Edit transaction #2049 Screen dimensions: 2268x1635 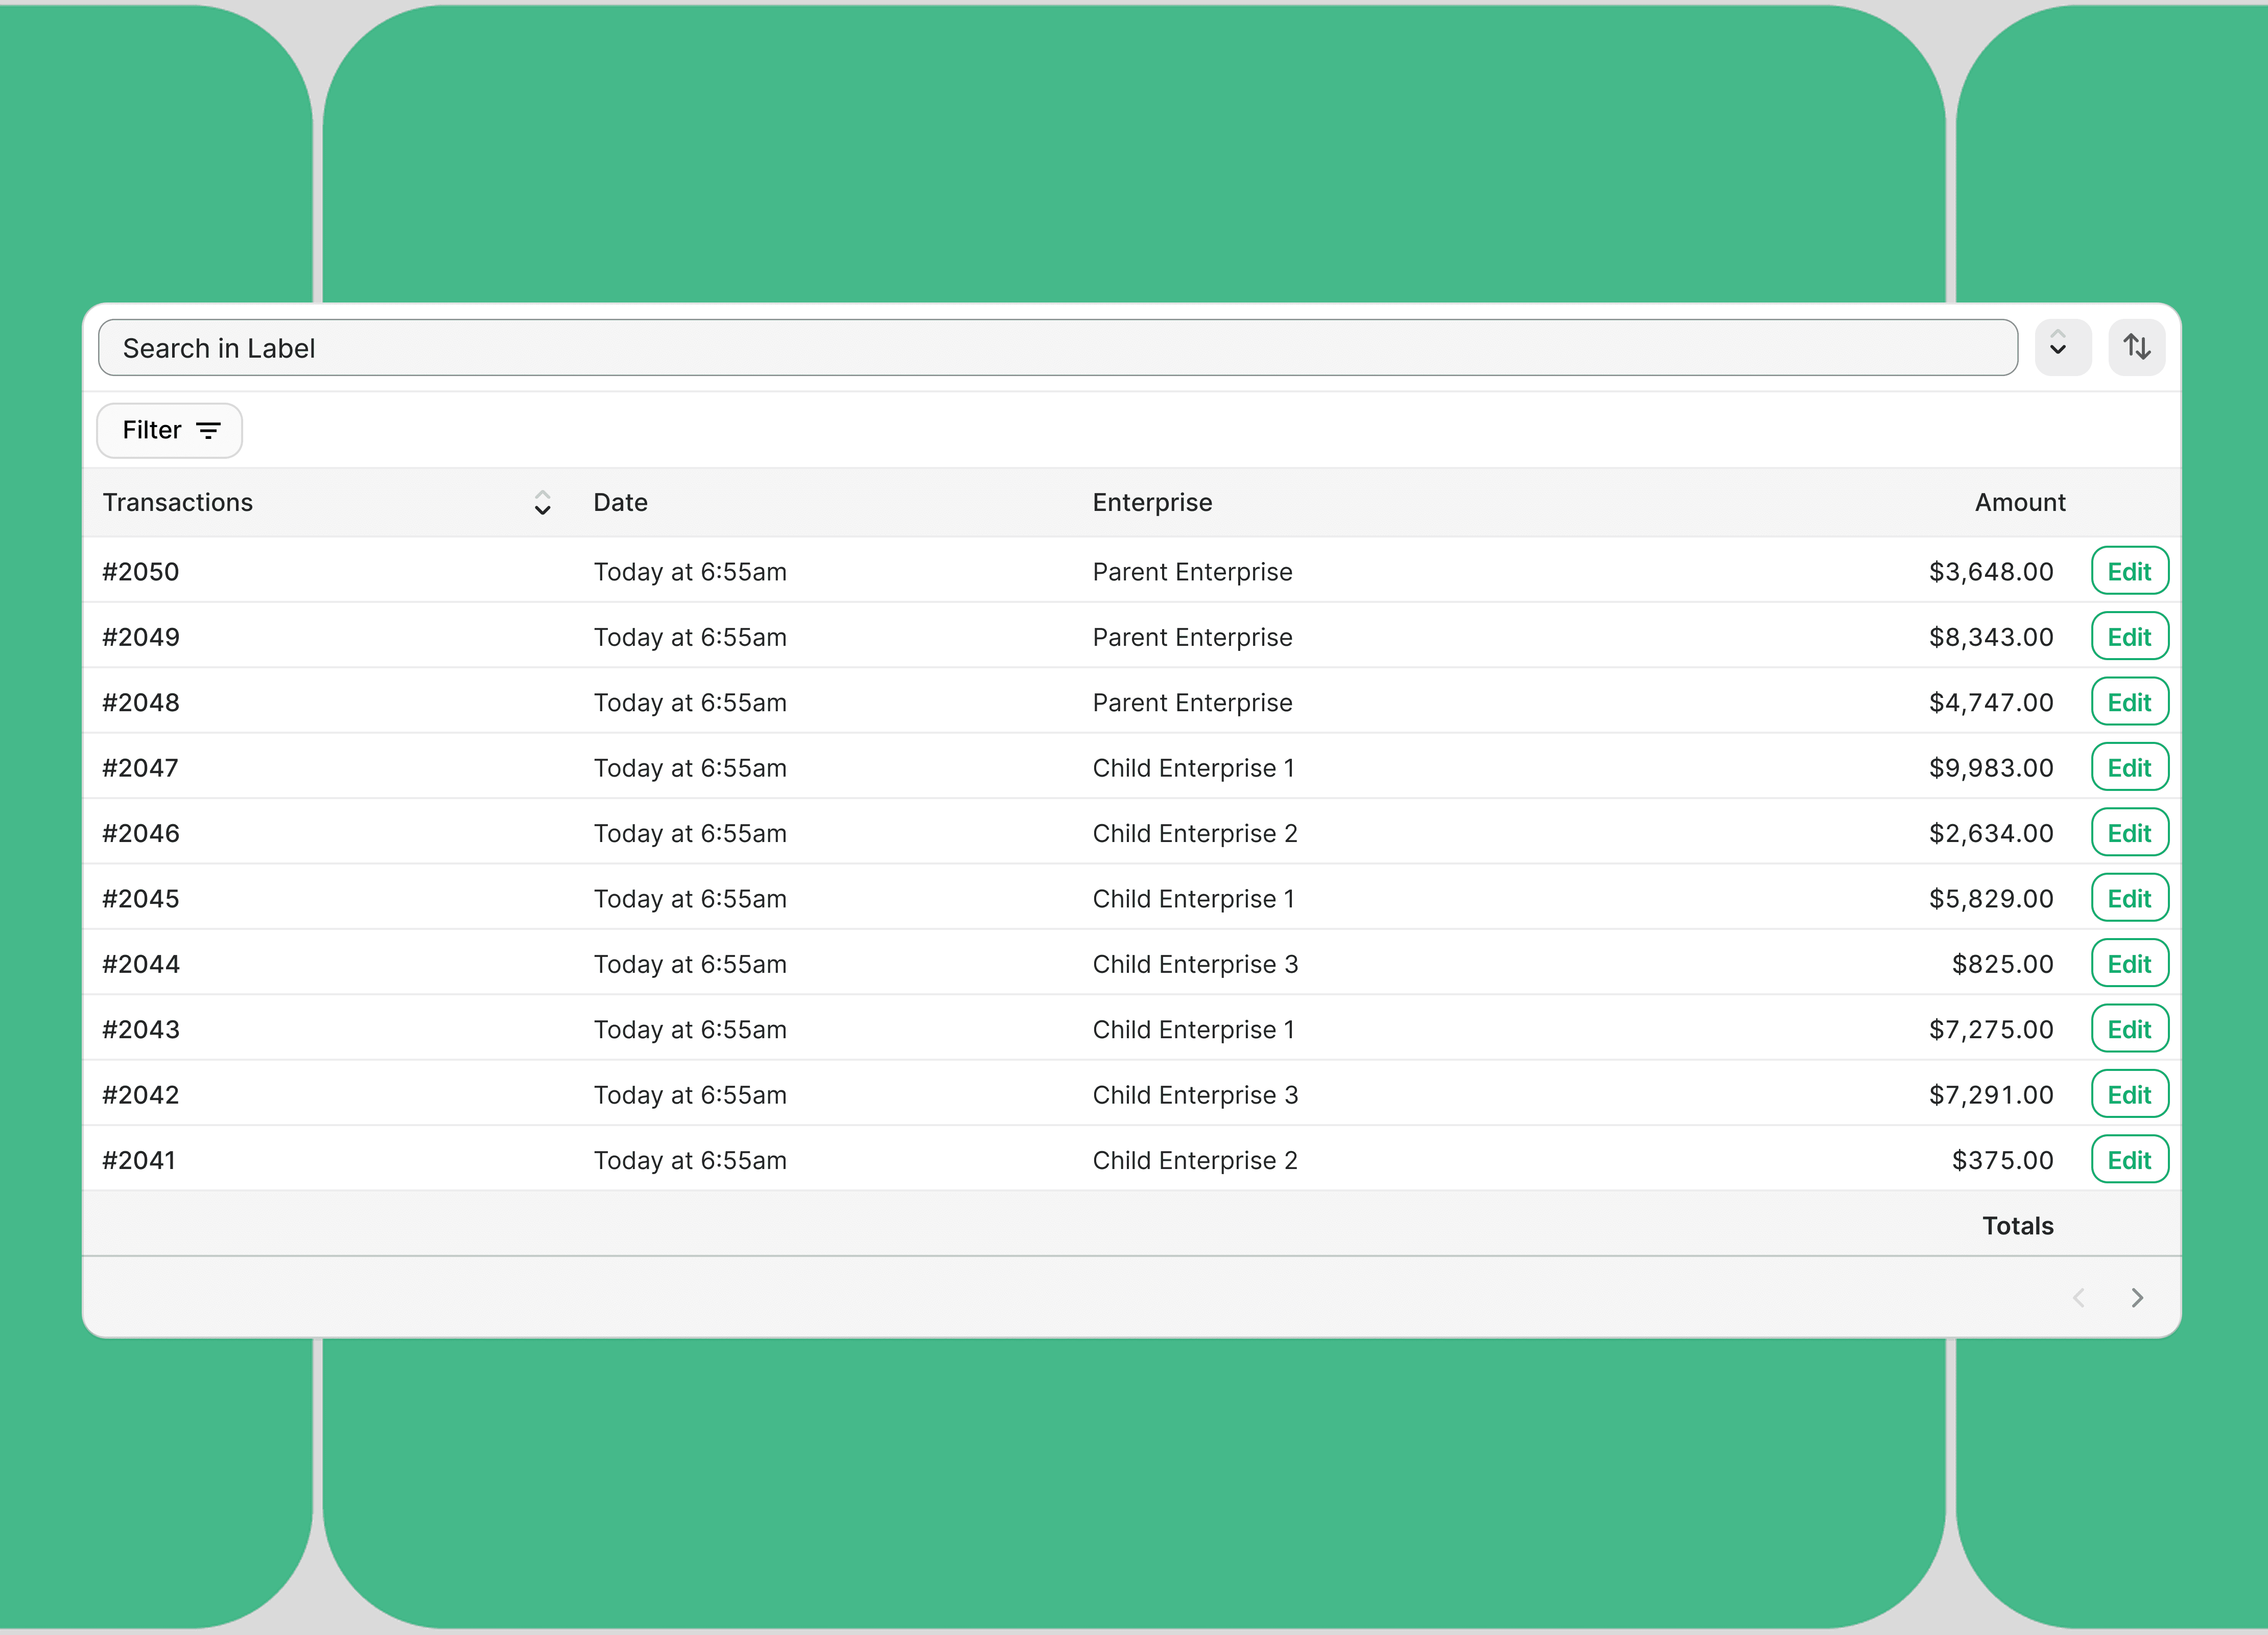2129,637
